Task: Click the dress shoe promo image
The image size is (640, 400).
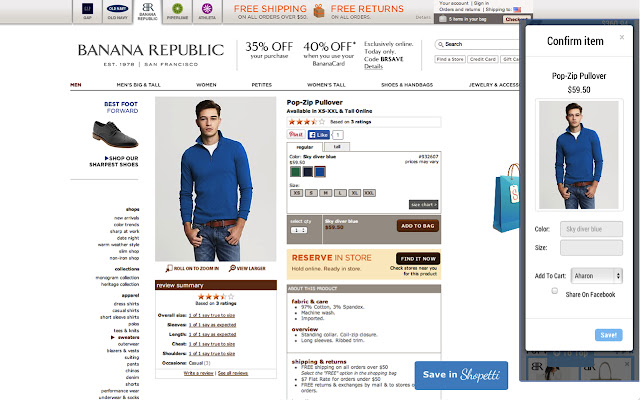Action: tap(115, 134)
